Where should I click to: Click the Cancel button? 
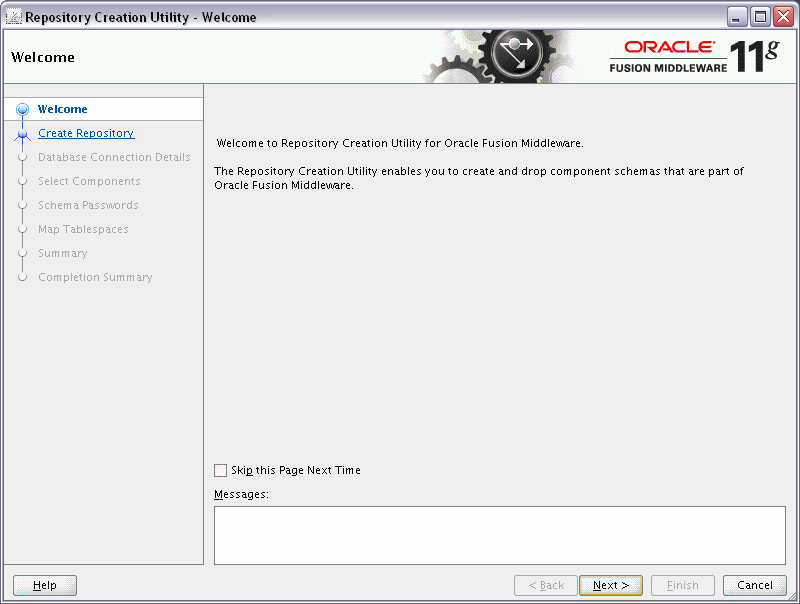pos(754,585)
